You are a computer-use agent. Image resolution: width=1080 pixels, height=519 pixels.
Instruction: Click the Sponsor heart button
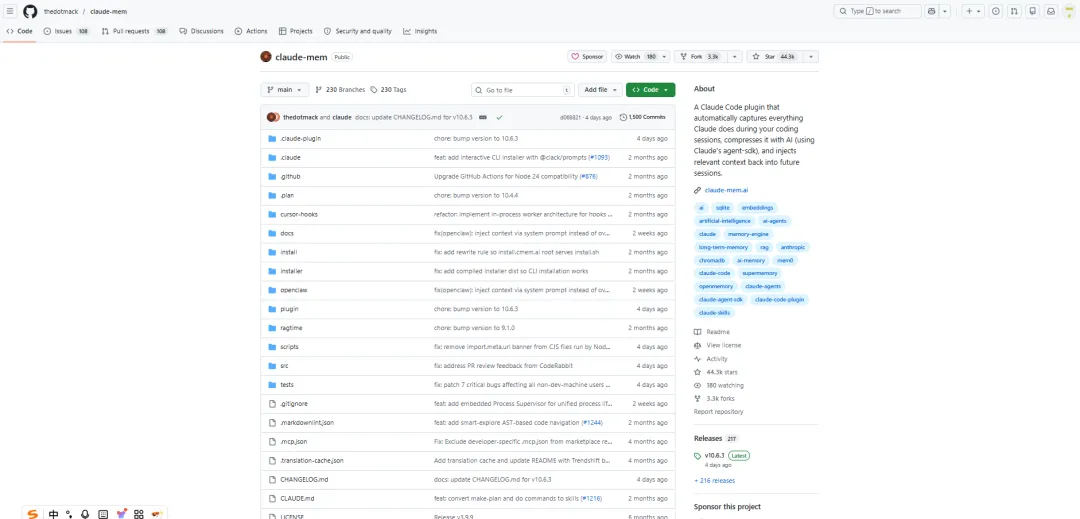pos(587,56)
